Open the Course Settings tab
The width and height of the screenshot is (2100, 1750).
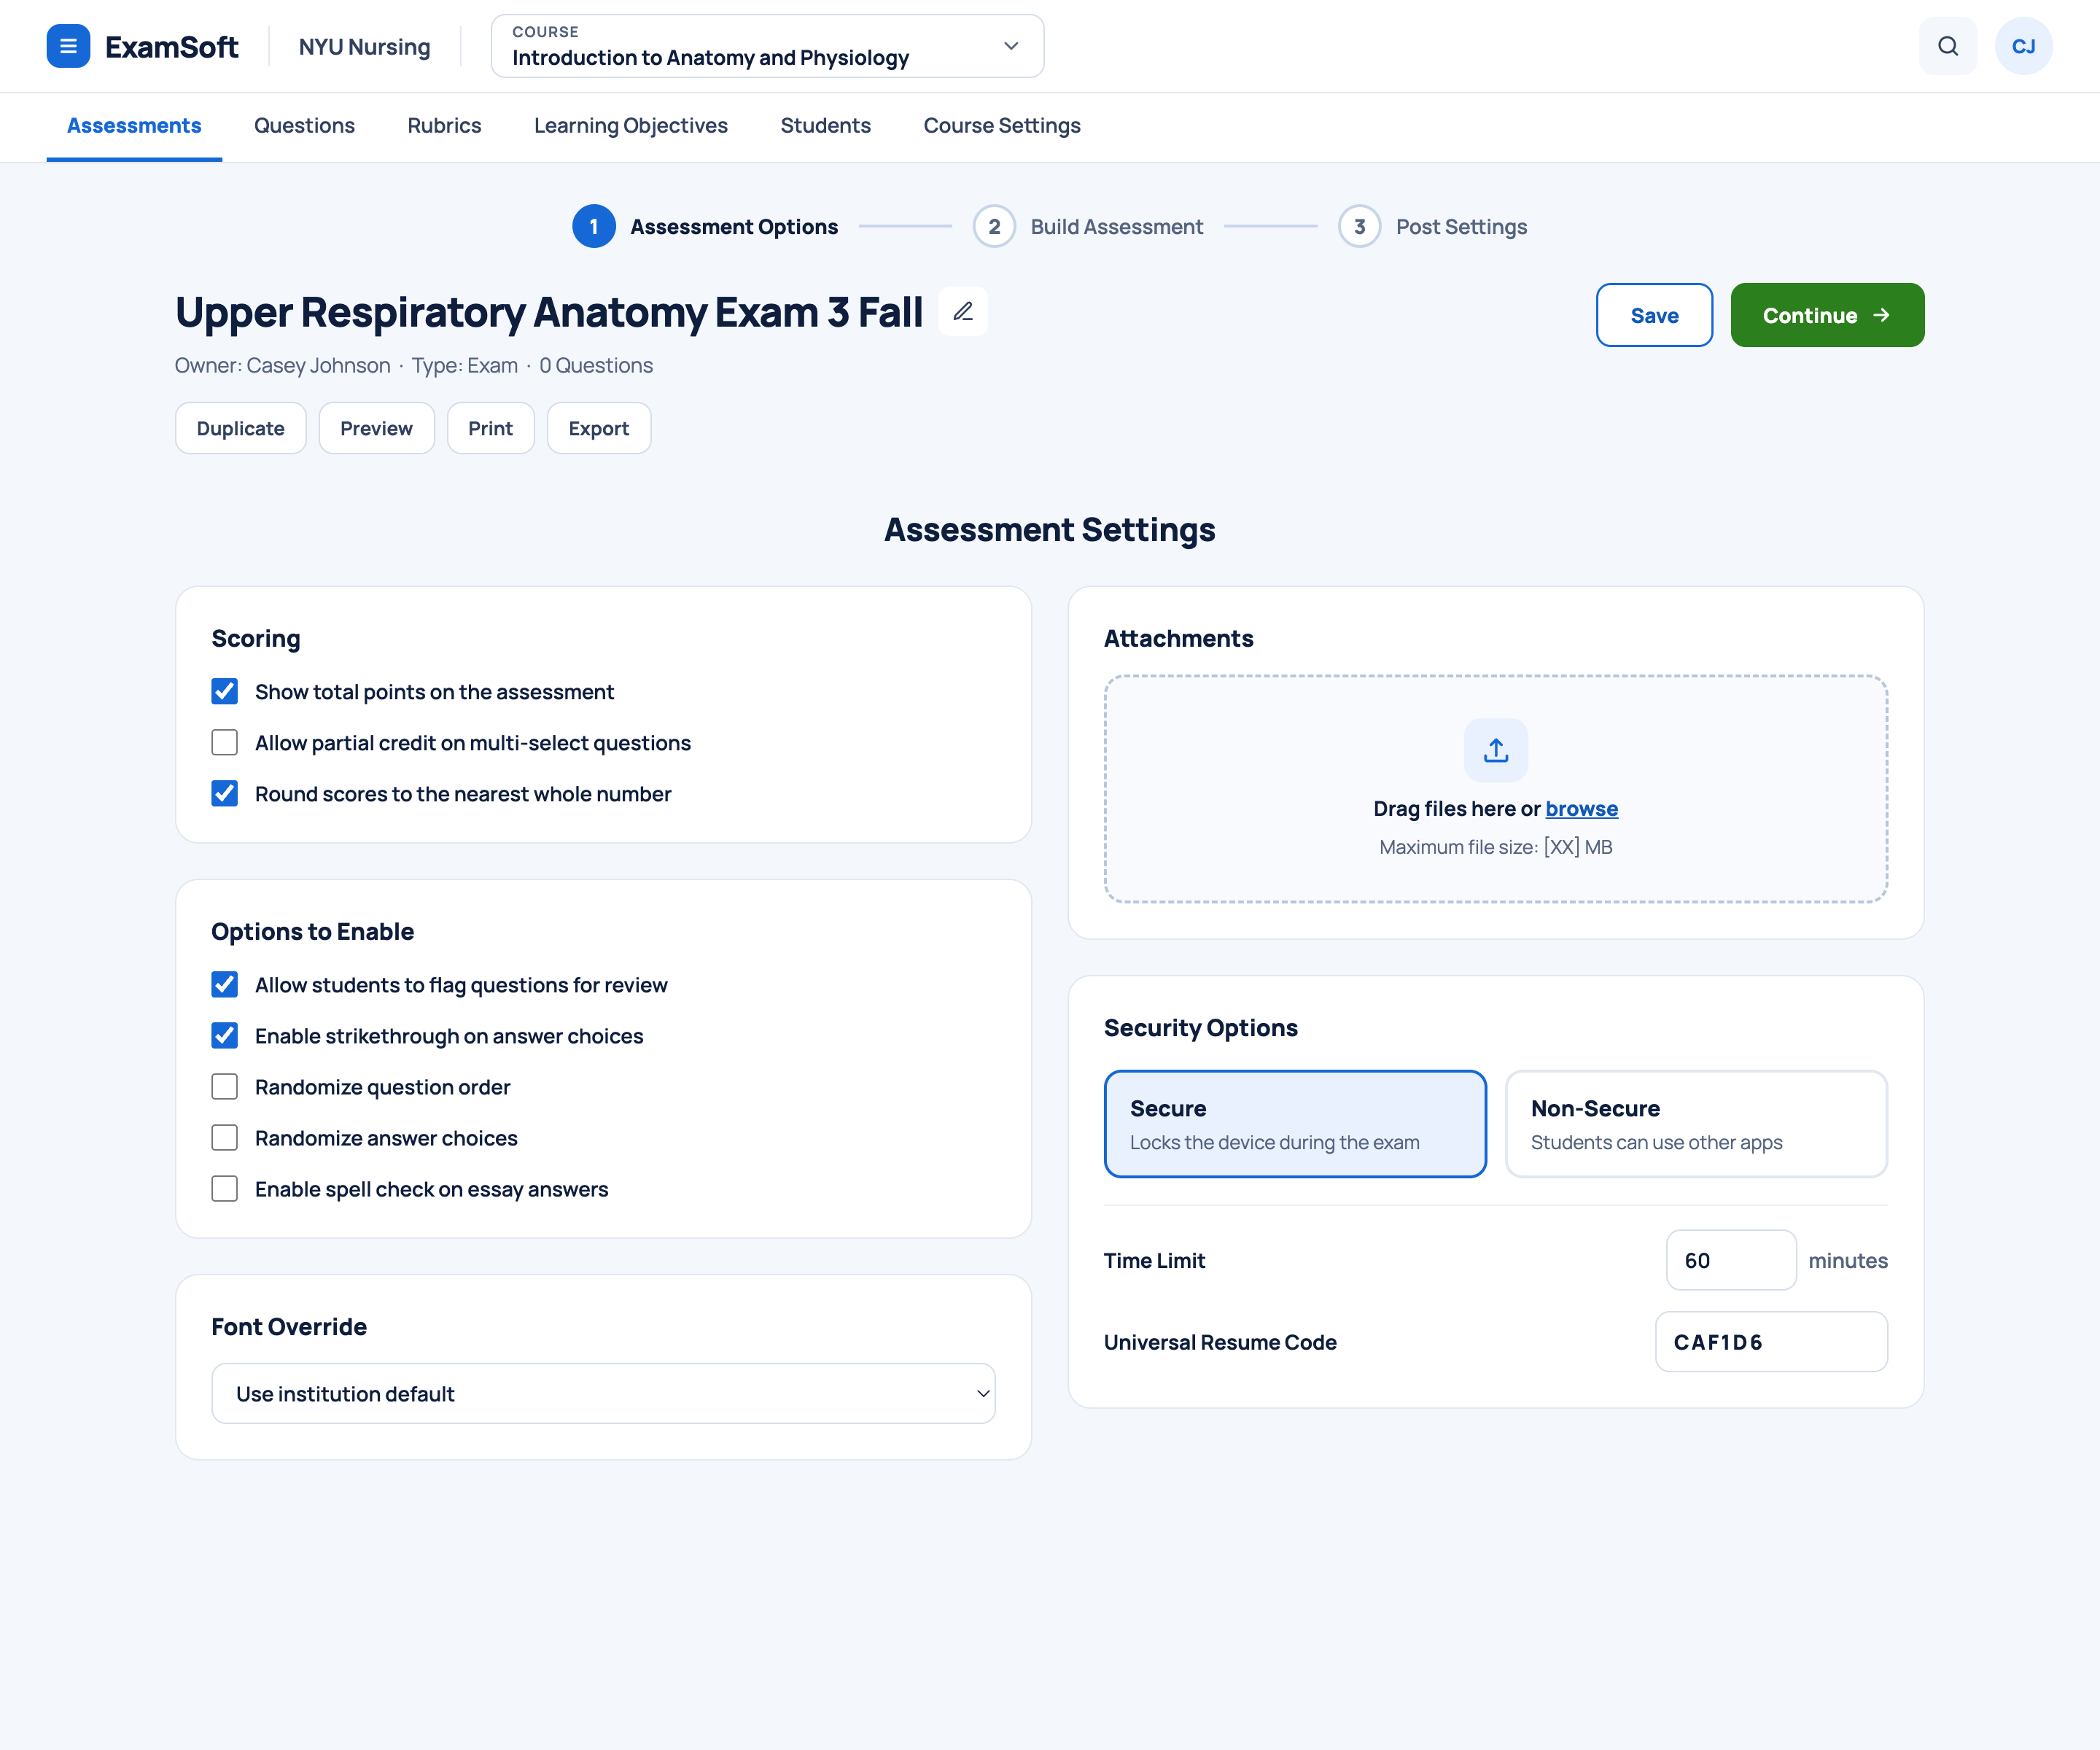click(1002, 126)
